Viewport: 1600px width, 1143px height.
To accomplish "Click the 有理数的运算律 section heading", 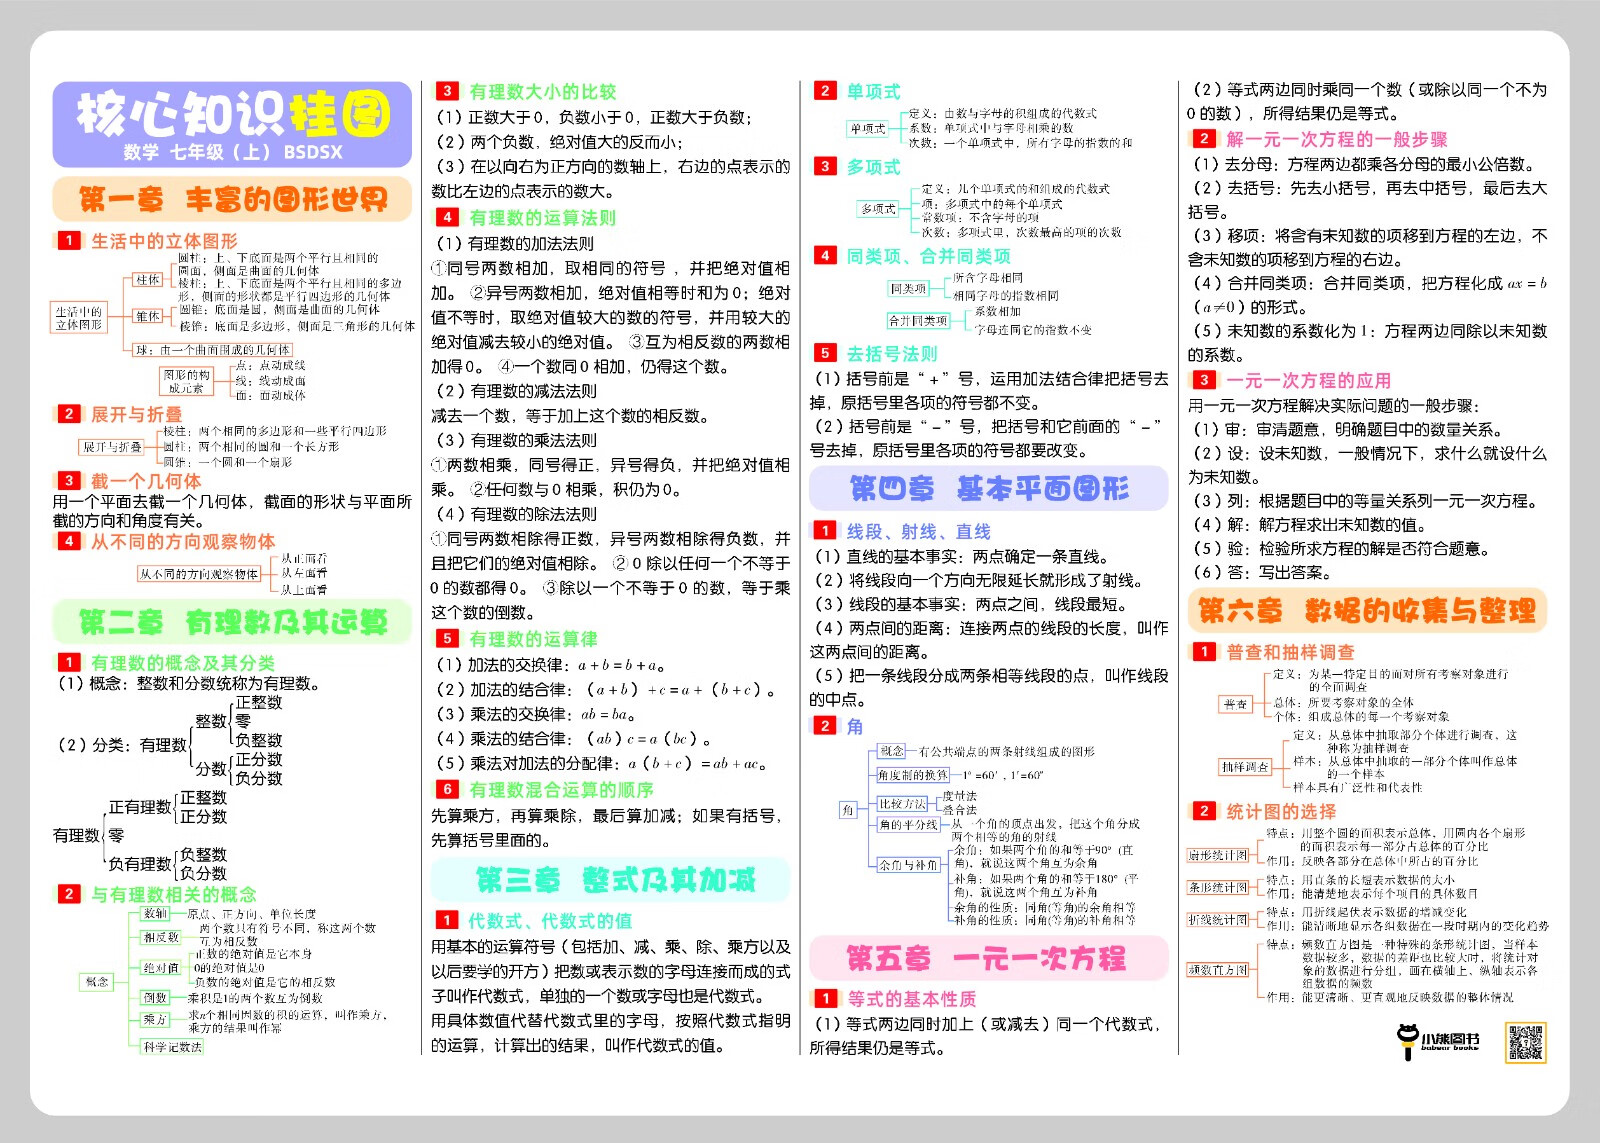I will (533, 639).
